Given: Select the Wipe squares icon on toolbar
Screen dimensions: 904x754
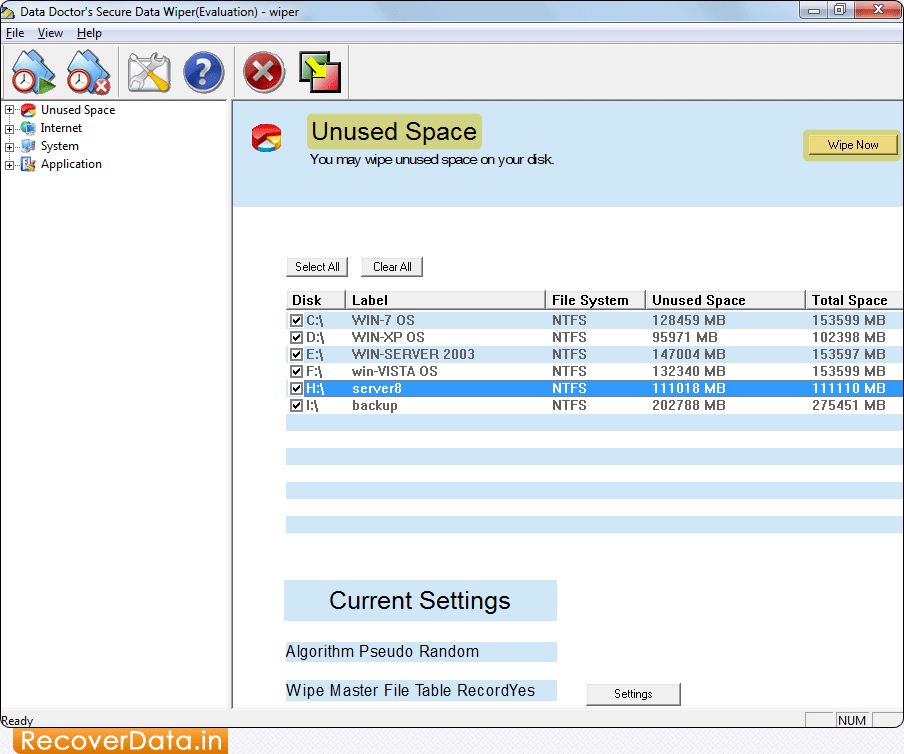Looking at the screenshot, I should click(x=318, y=71).
